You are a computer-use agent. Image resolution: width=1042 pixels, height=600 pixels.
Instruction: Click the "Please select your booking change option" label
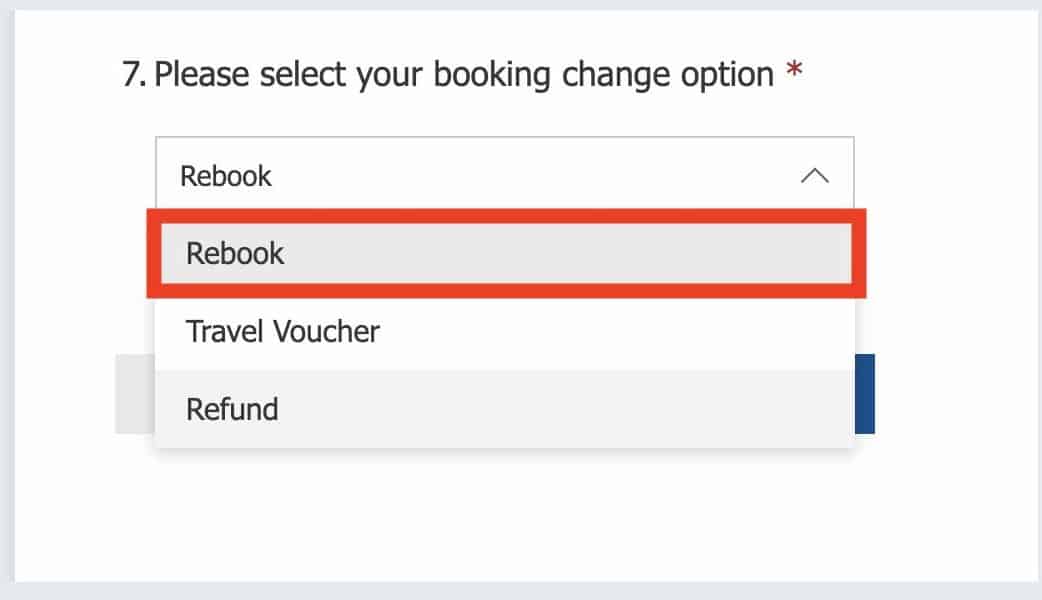pos(464,75)
